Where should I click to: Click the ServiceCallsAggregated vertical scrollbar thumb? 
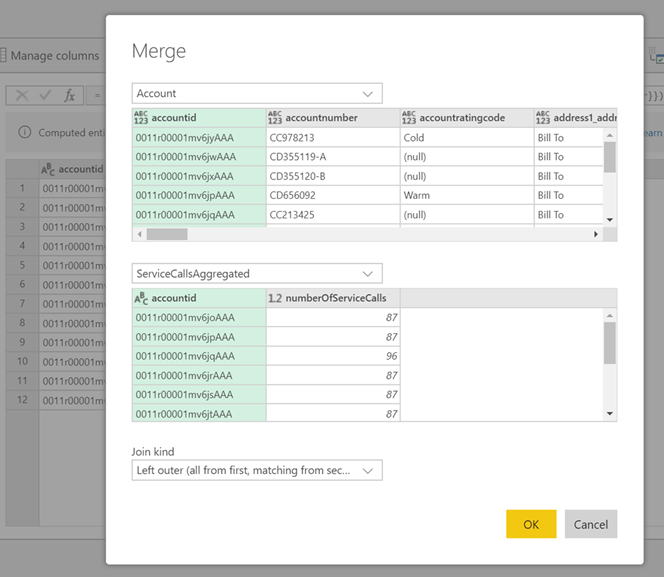click(610, 342)
